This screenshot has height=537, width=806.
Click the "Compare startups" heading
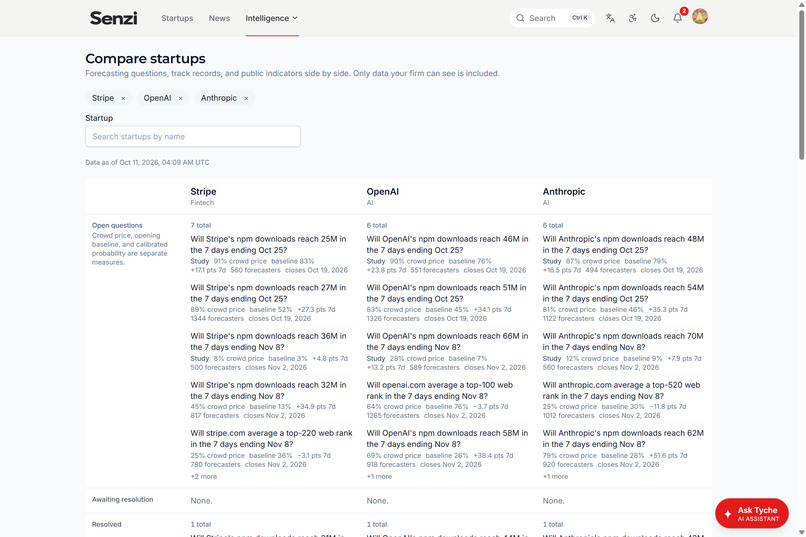point(145,59)
